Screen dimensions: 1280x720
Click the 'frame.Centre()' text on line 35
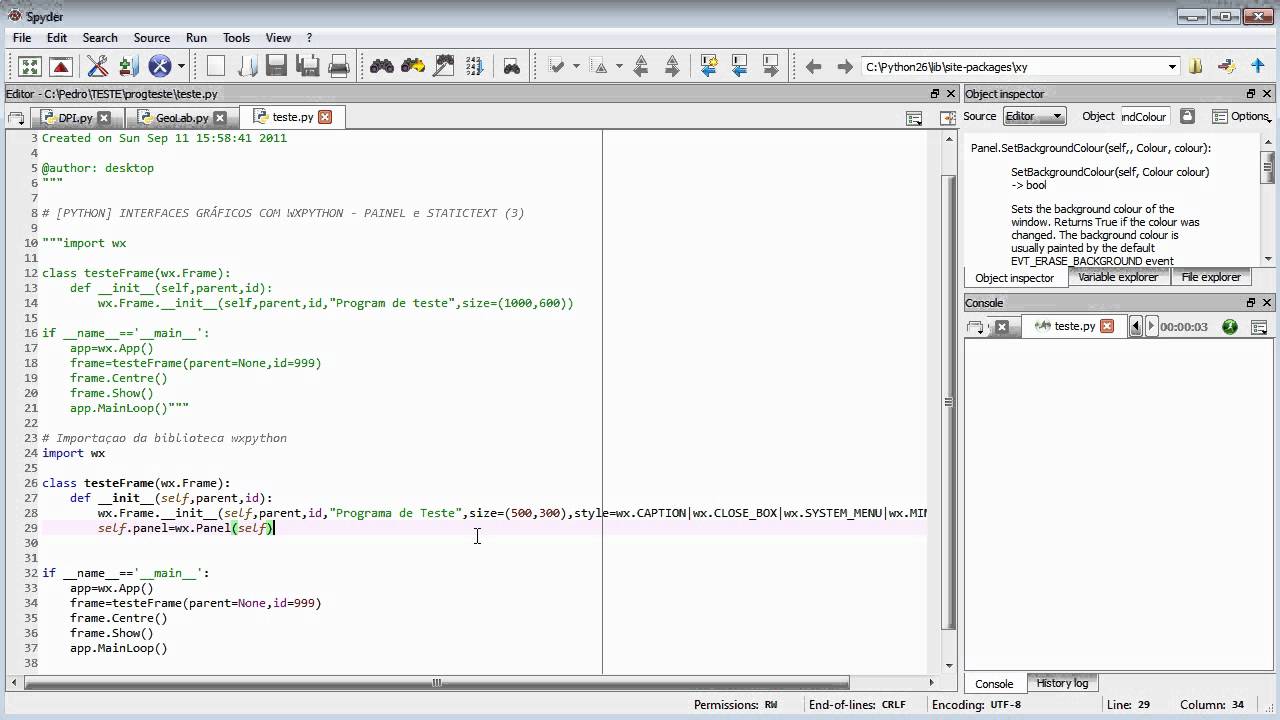pyautogui.click(x=118, y=618)
